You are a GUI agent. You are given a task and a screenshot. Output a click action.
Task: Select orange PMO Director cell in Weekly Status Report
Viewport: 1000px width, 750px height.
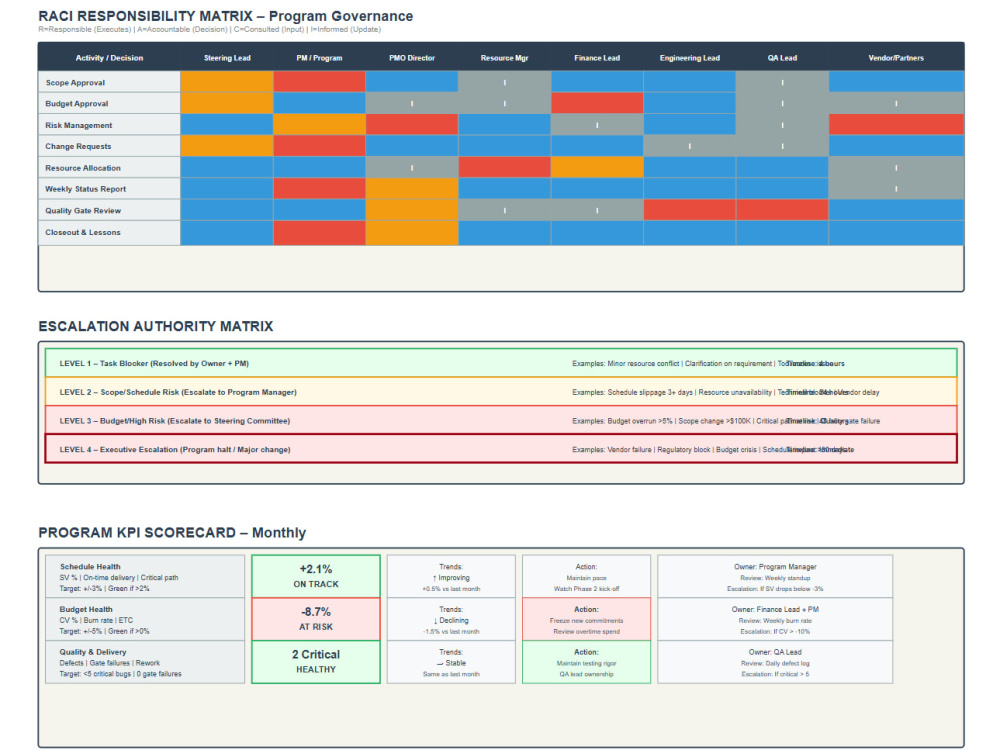click(412, 189)
